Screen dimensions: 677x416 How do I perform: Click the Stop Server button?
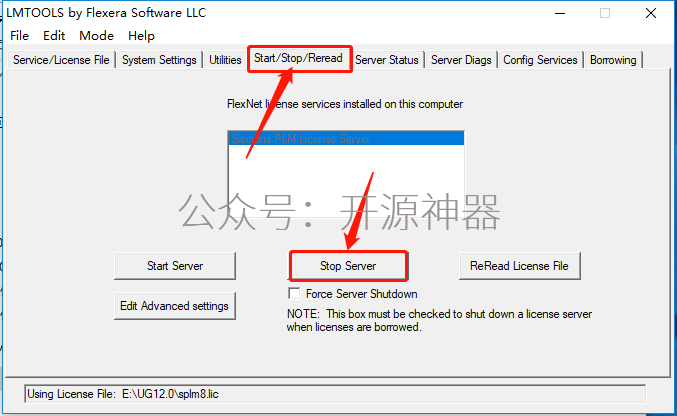point(348,266)
